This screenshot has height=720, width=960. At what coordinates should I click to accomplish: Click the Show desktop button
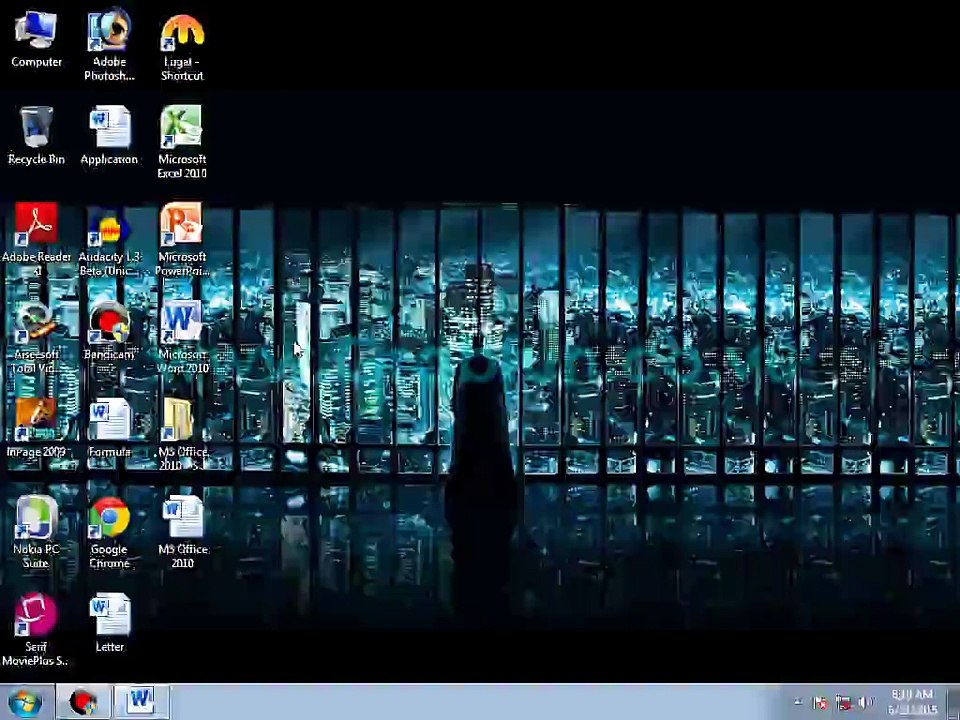click(954, 702)
